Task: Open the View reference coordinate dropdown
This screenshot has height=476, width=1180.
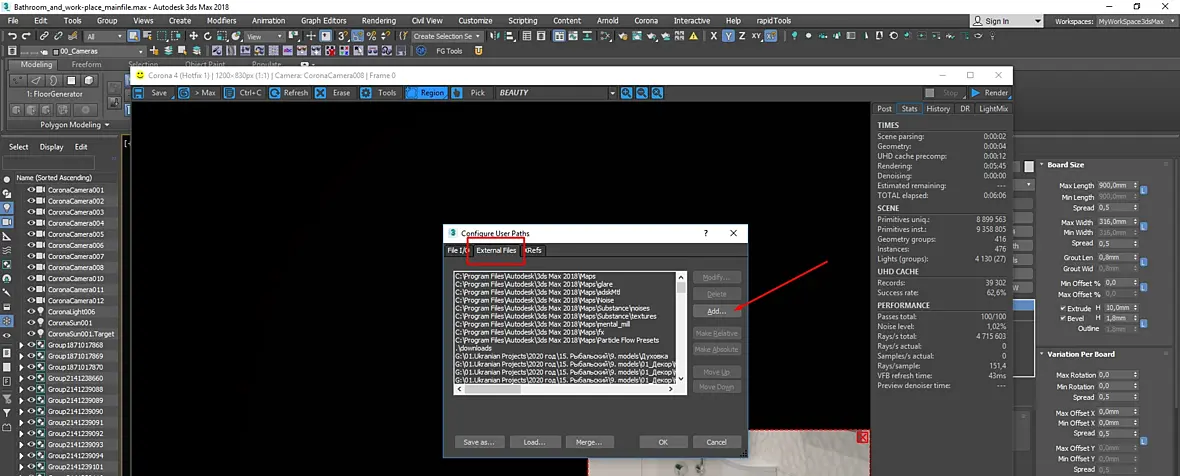Action: (265, 36)
